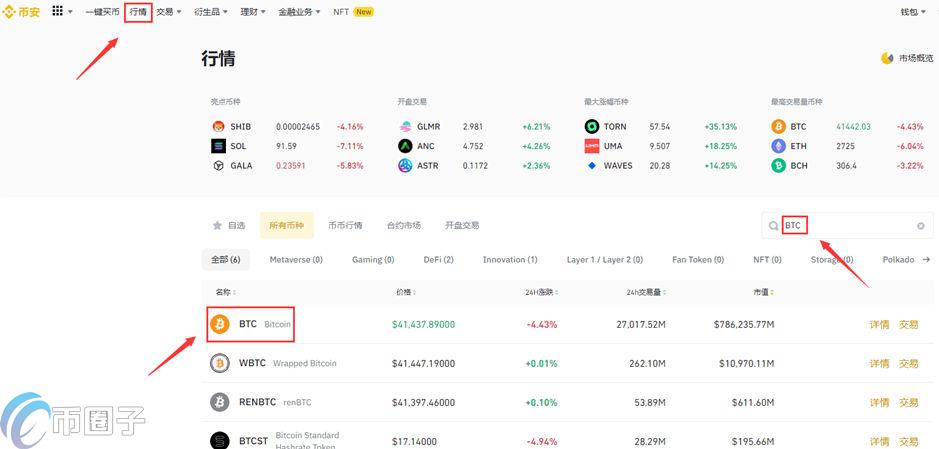Click the WBTC coin icon in table
The height and width of the screenshot is (449, 939).
pos(219,363)
